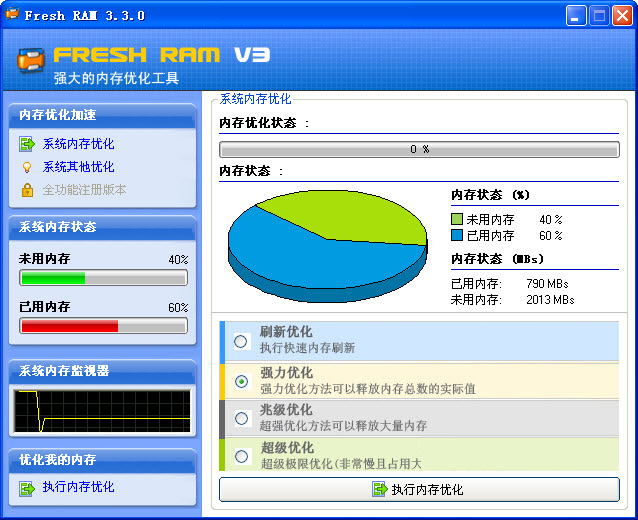
Task: Click the green arrow icon beside 系统内存优化
Action: pos(27,144)
